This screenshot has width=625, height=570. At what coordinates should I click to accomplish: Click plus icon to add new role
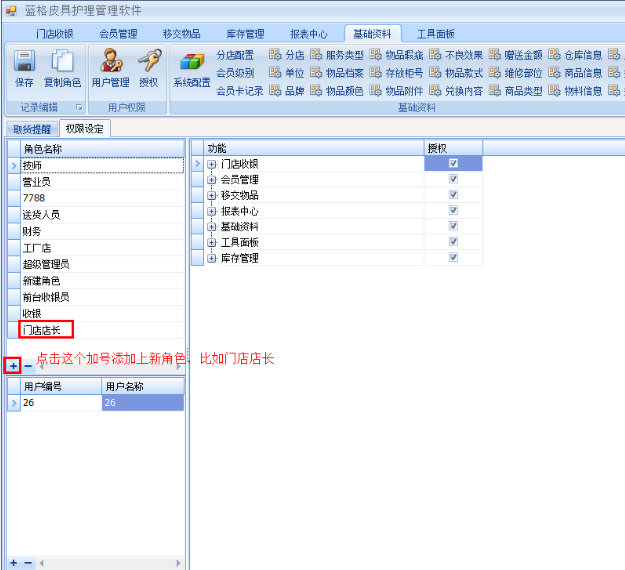pyautogui.click(x=12, y=366)
